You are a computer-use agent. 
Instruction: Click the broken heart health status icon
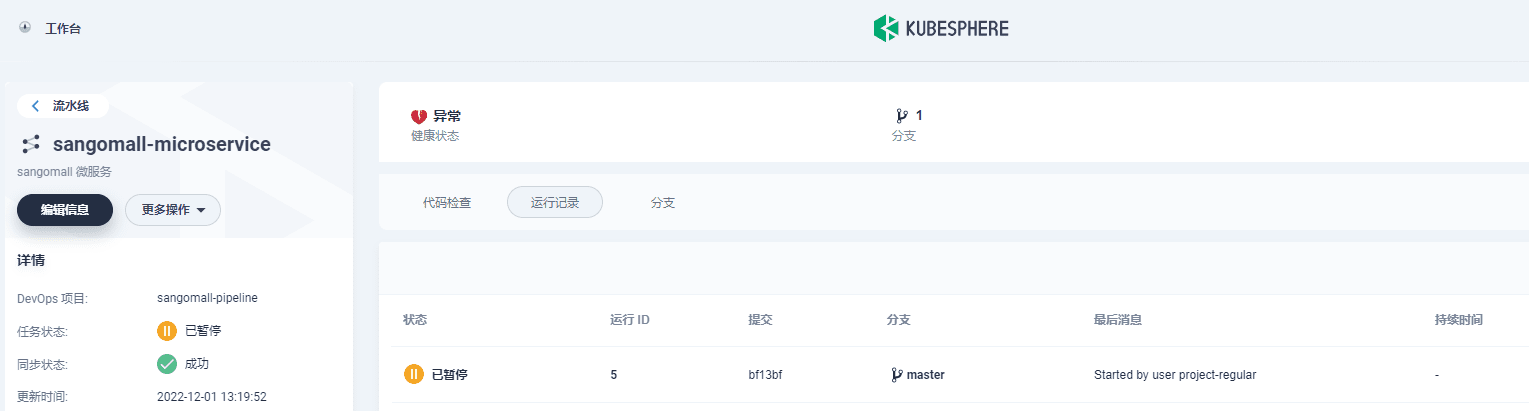point(419,117)
